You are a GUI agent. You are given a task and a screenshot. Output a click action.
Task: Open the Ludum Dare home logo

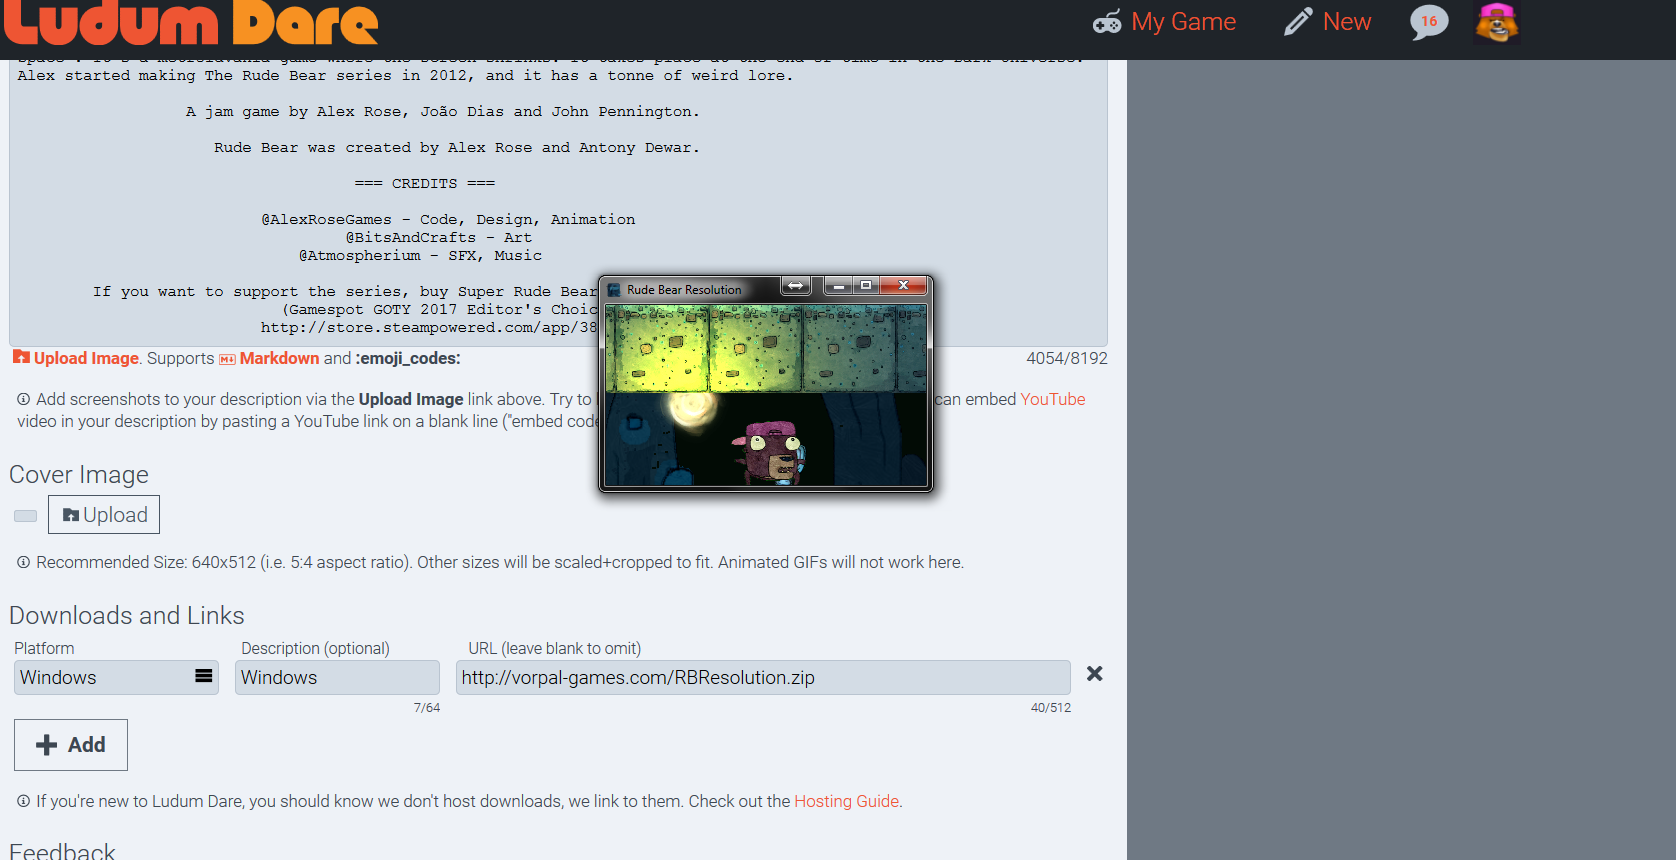tap(191, 22)
